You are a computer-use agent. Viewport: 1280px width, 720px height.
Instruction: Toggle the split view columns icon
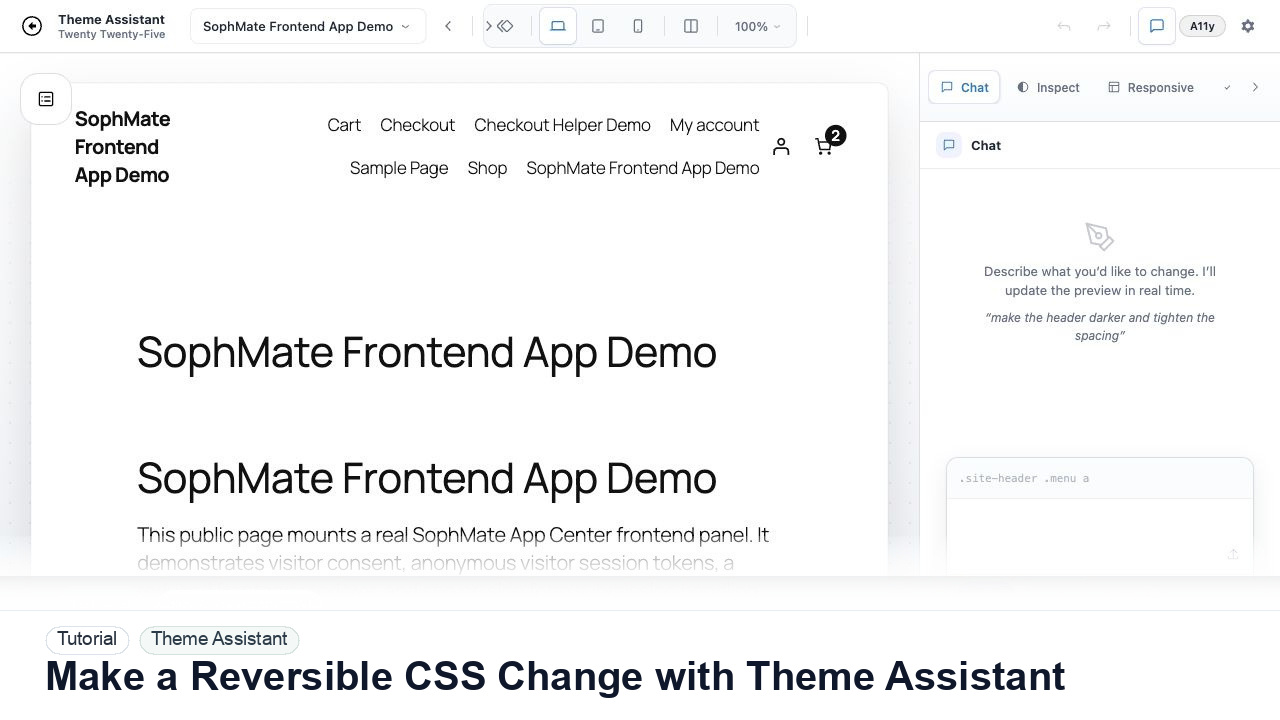pyautogui.click(x=691, y=26)
